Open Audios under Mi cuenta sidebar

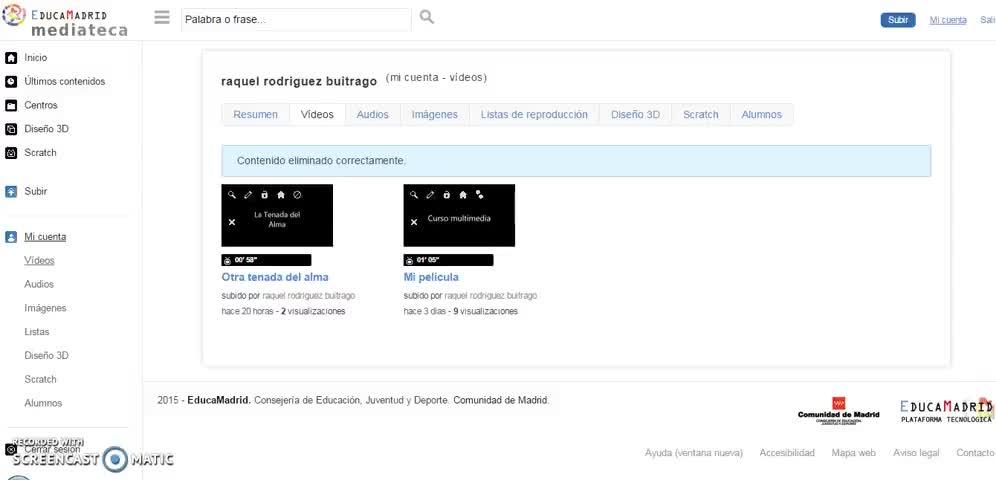(x=39, y=284)
